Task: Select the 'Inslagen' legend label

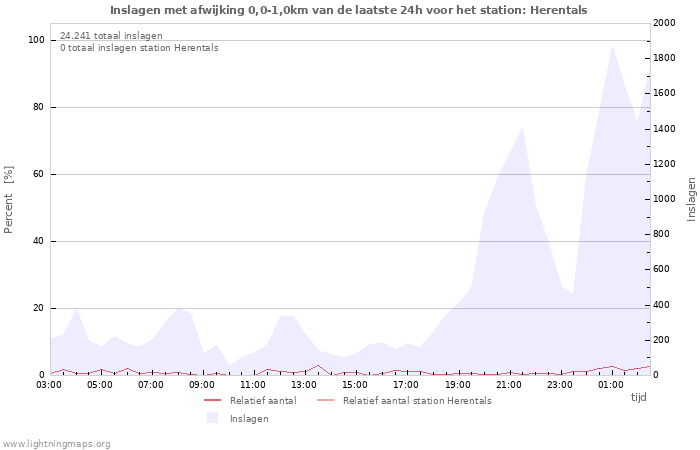Action: (249, 419)
